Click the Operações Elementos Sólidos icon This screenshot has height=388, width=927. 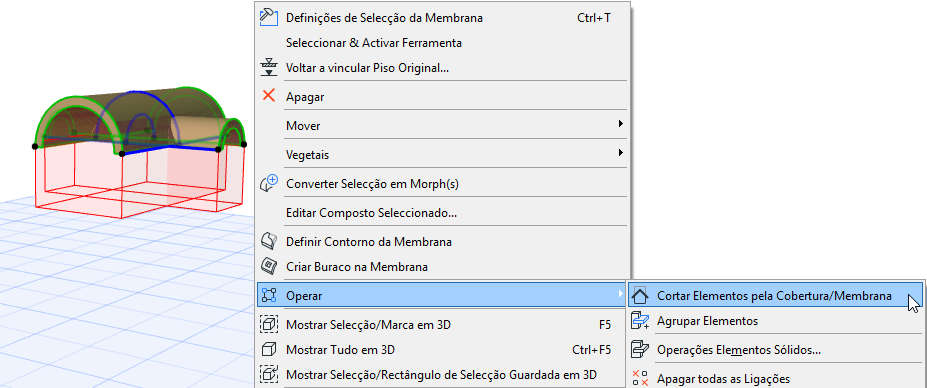coord(640,350)
